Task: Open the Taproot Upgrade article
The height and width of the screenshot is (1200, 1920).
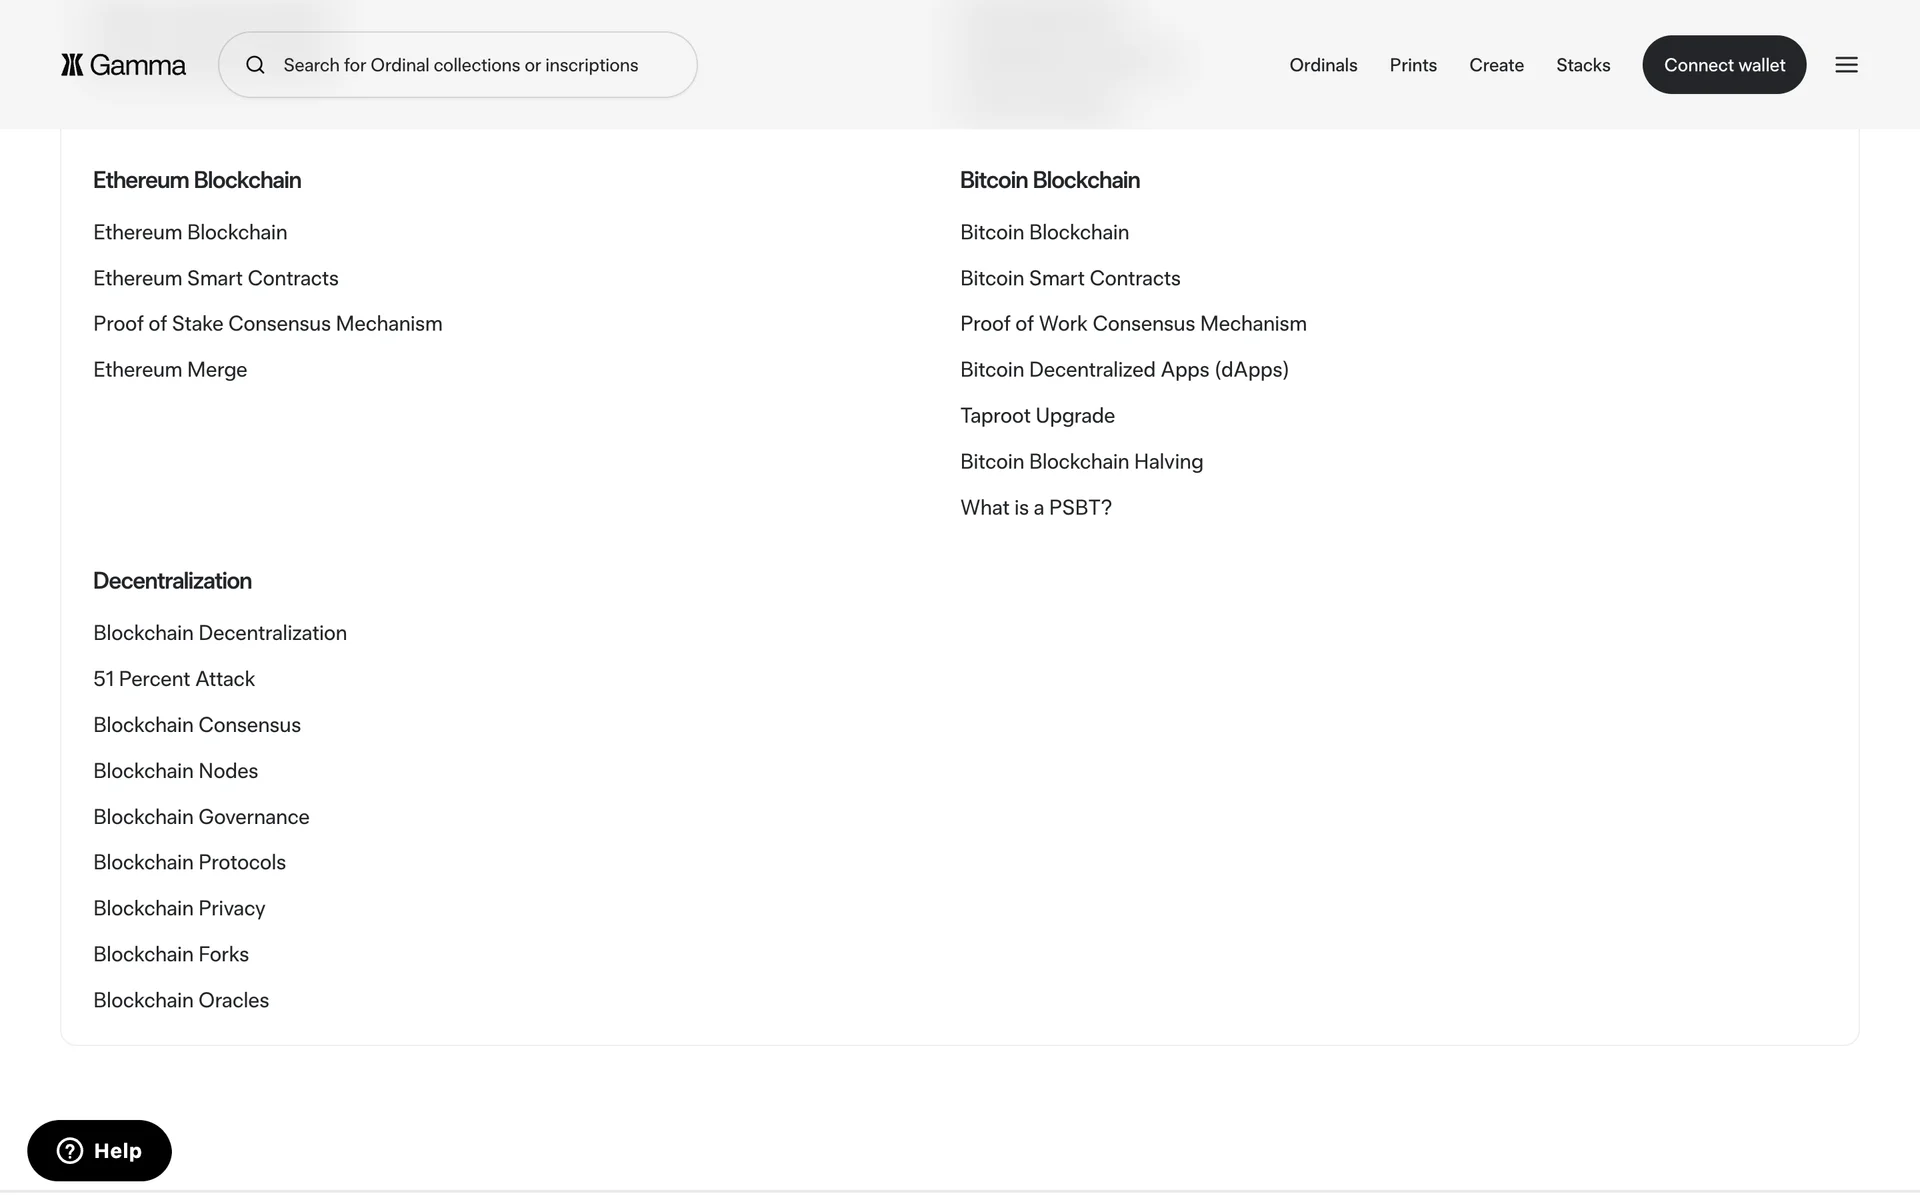Action: point(1037,416)
